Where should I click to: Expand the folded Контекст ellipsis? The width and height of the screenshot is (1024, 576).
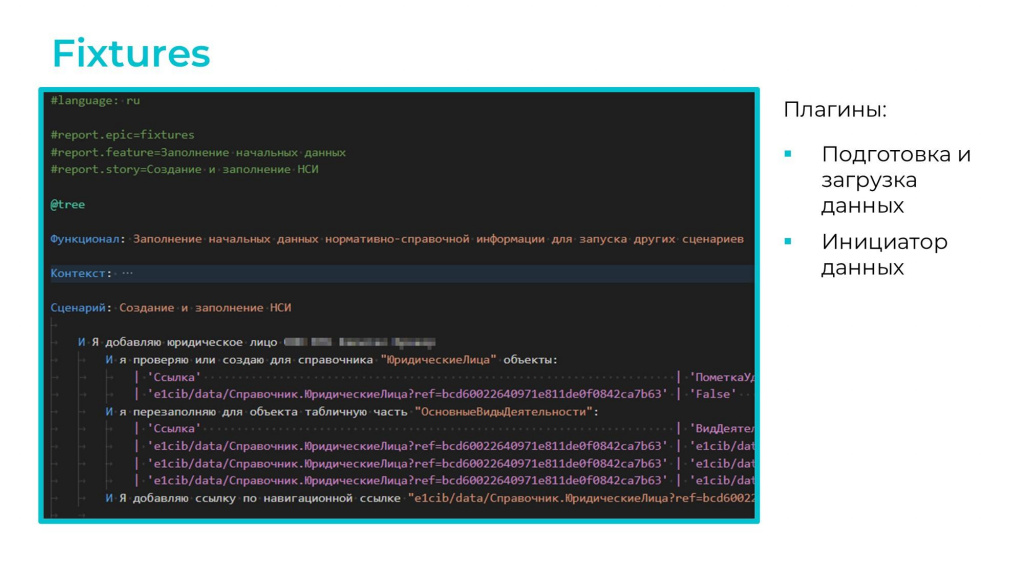point(127,273)
